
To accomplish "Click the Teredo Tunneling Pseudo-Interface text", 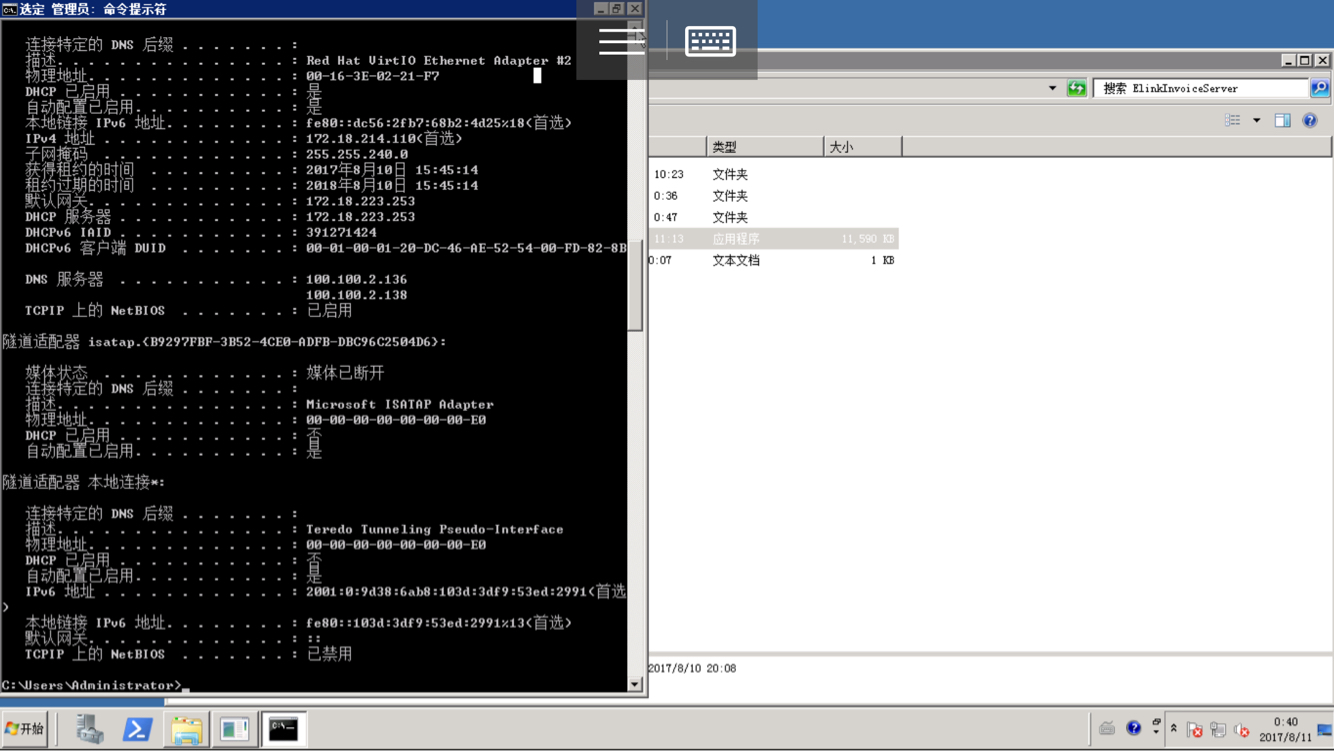I will coord(435,529).
